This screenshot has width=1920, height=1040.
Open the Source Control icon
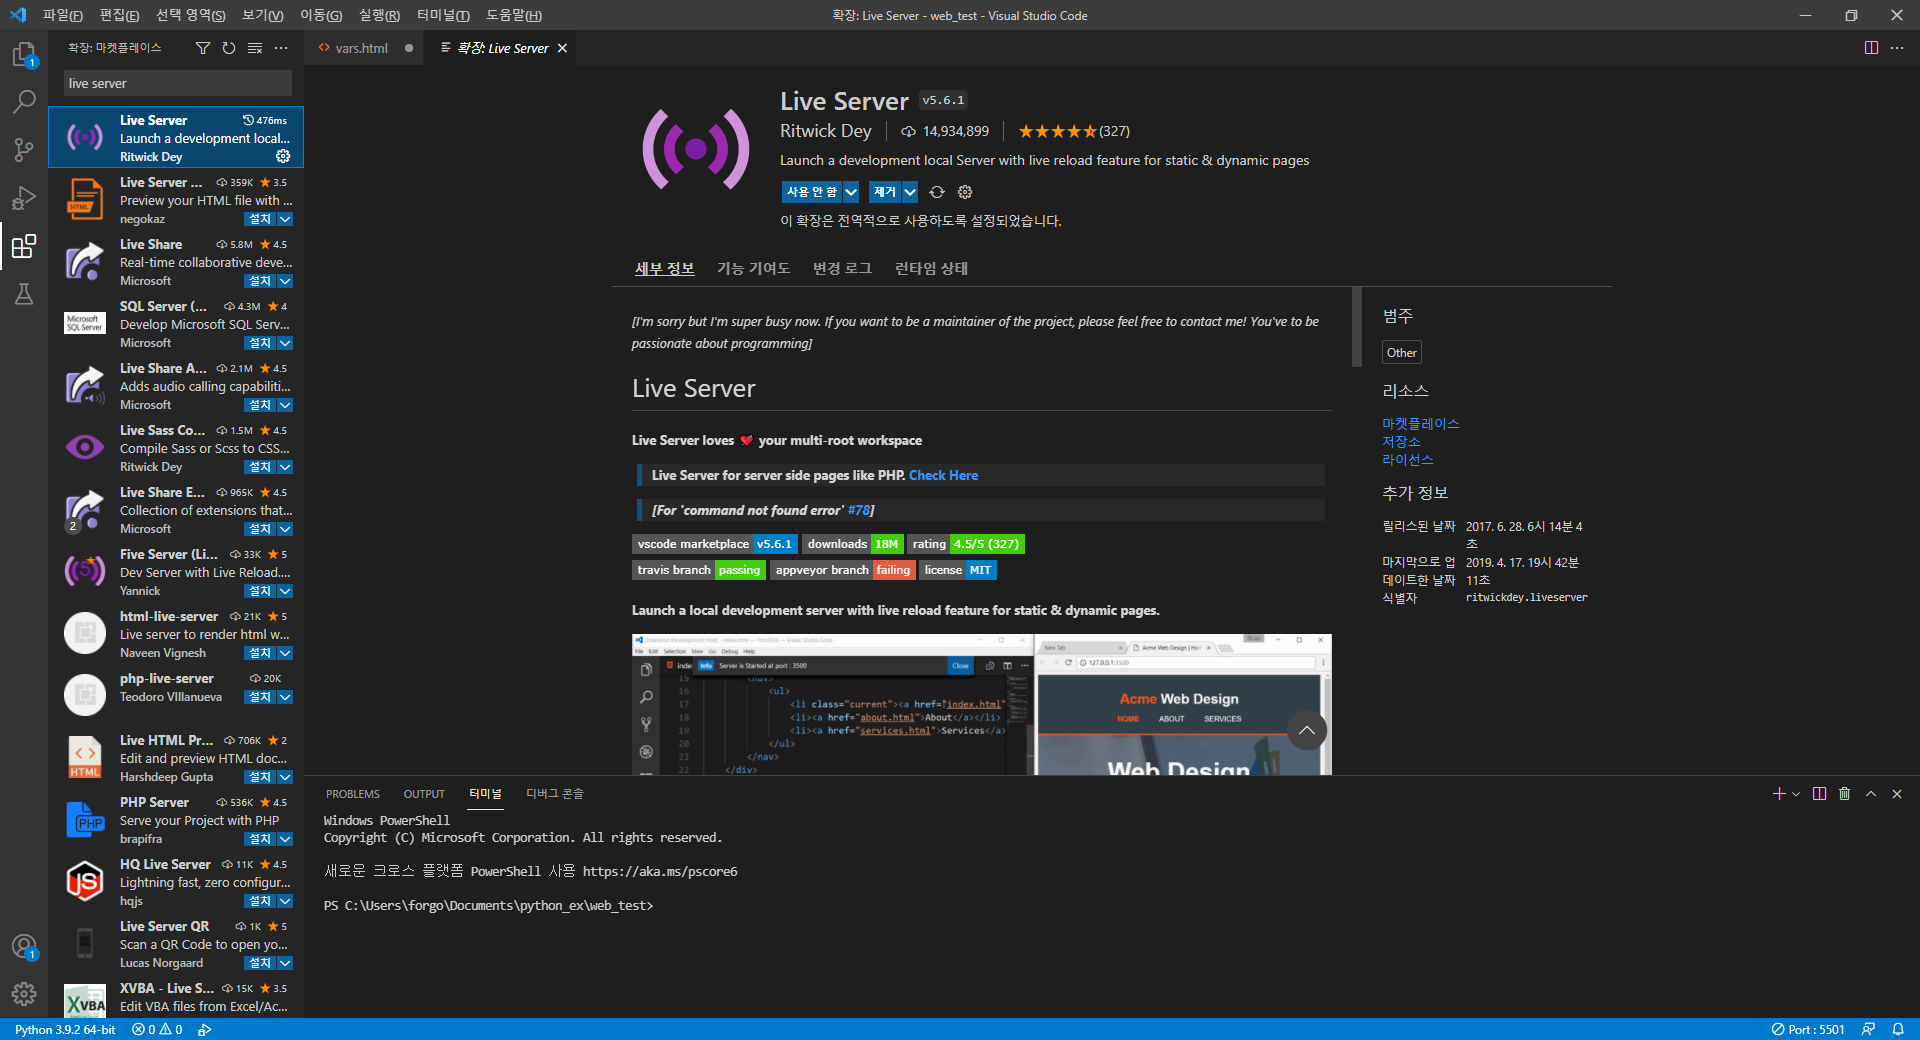24,149
